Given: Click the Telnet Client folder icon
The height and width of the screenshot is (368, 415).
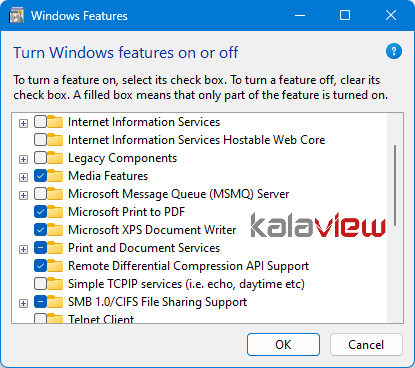Looking at the screenshot, I should [x=55, y=318].
